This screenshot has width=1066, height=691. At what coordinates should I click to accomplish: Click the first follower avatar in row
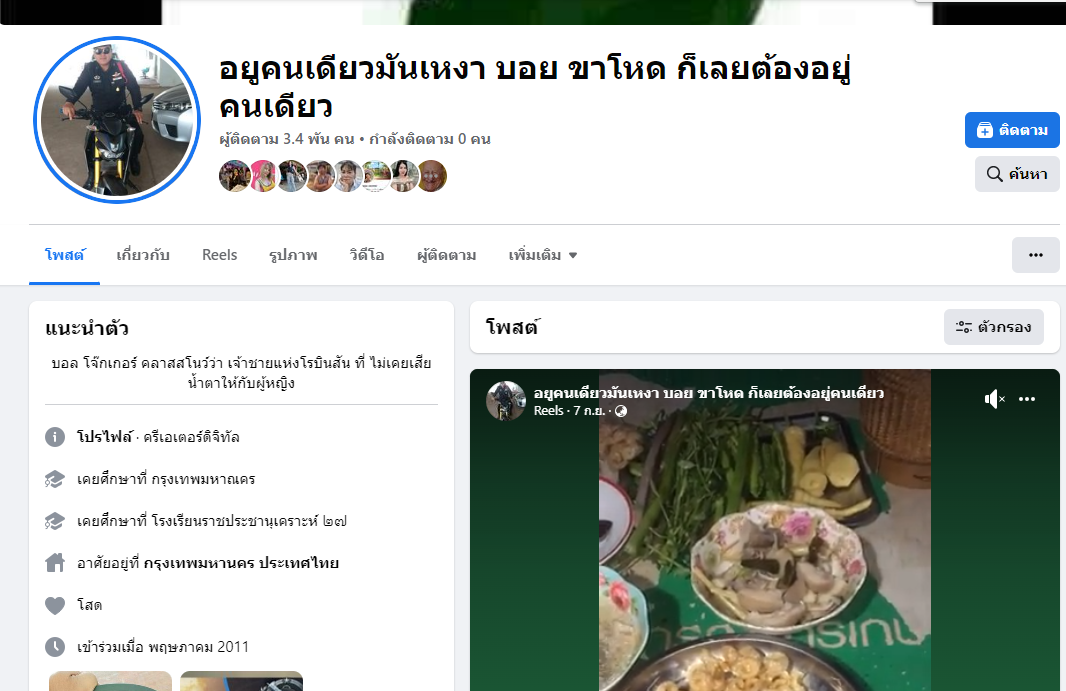tap(235, 176)
